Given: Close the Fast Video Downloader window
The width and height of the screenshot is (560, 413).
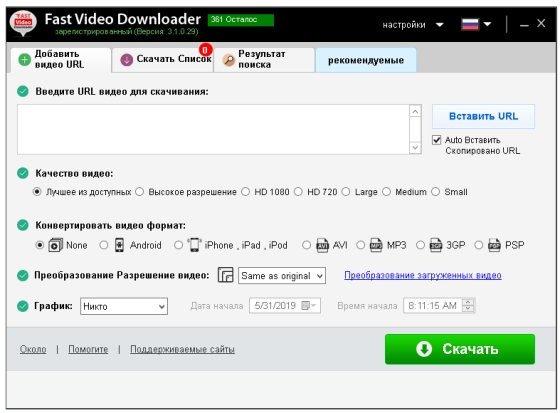Looking at the screenshot, I should (x=541, y=24).
